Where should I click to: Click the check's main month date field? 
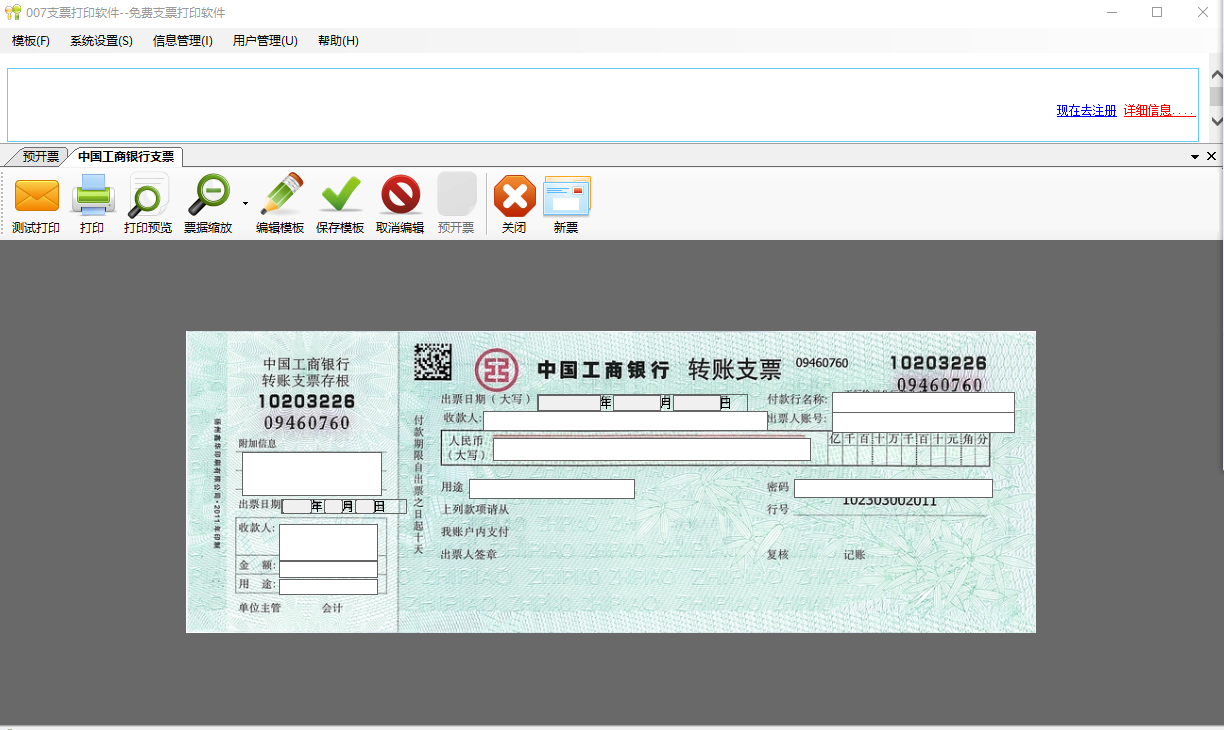[636, 403]
